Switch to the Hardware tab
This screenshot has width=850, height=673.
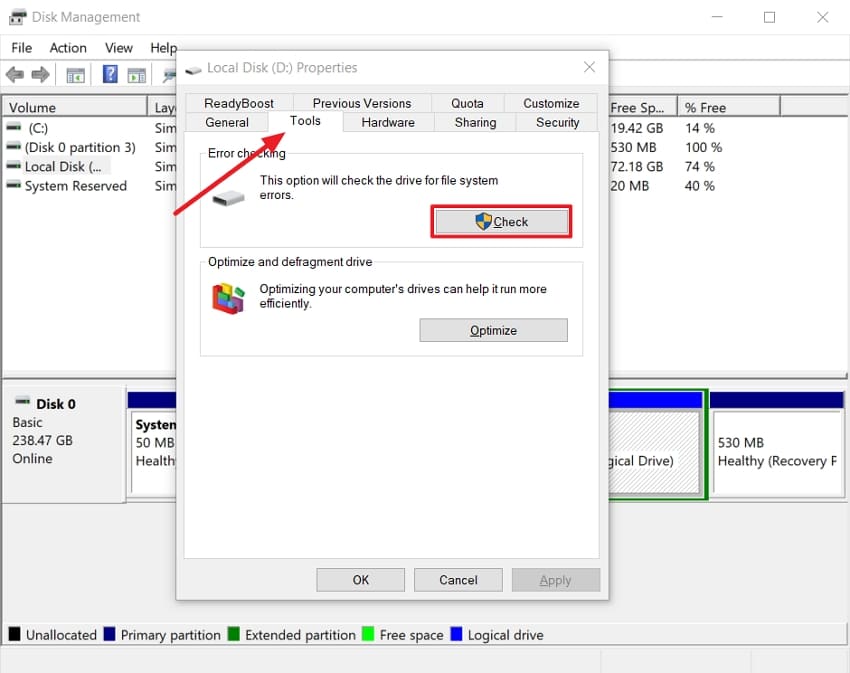387,122
